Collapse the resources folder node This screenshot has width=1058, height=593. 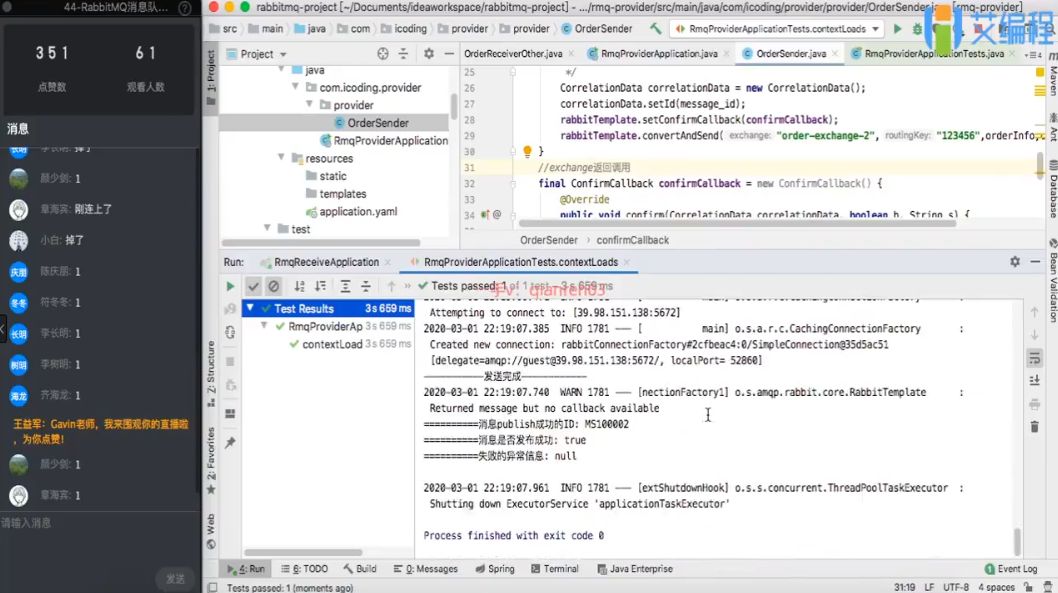[x=281, y=157]
